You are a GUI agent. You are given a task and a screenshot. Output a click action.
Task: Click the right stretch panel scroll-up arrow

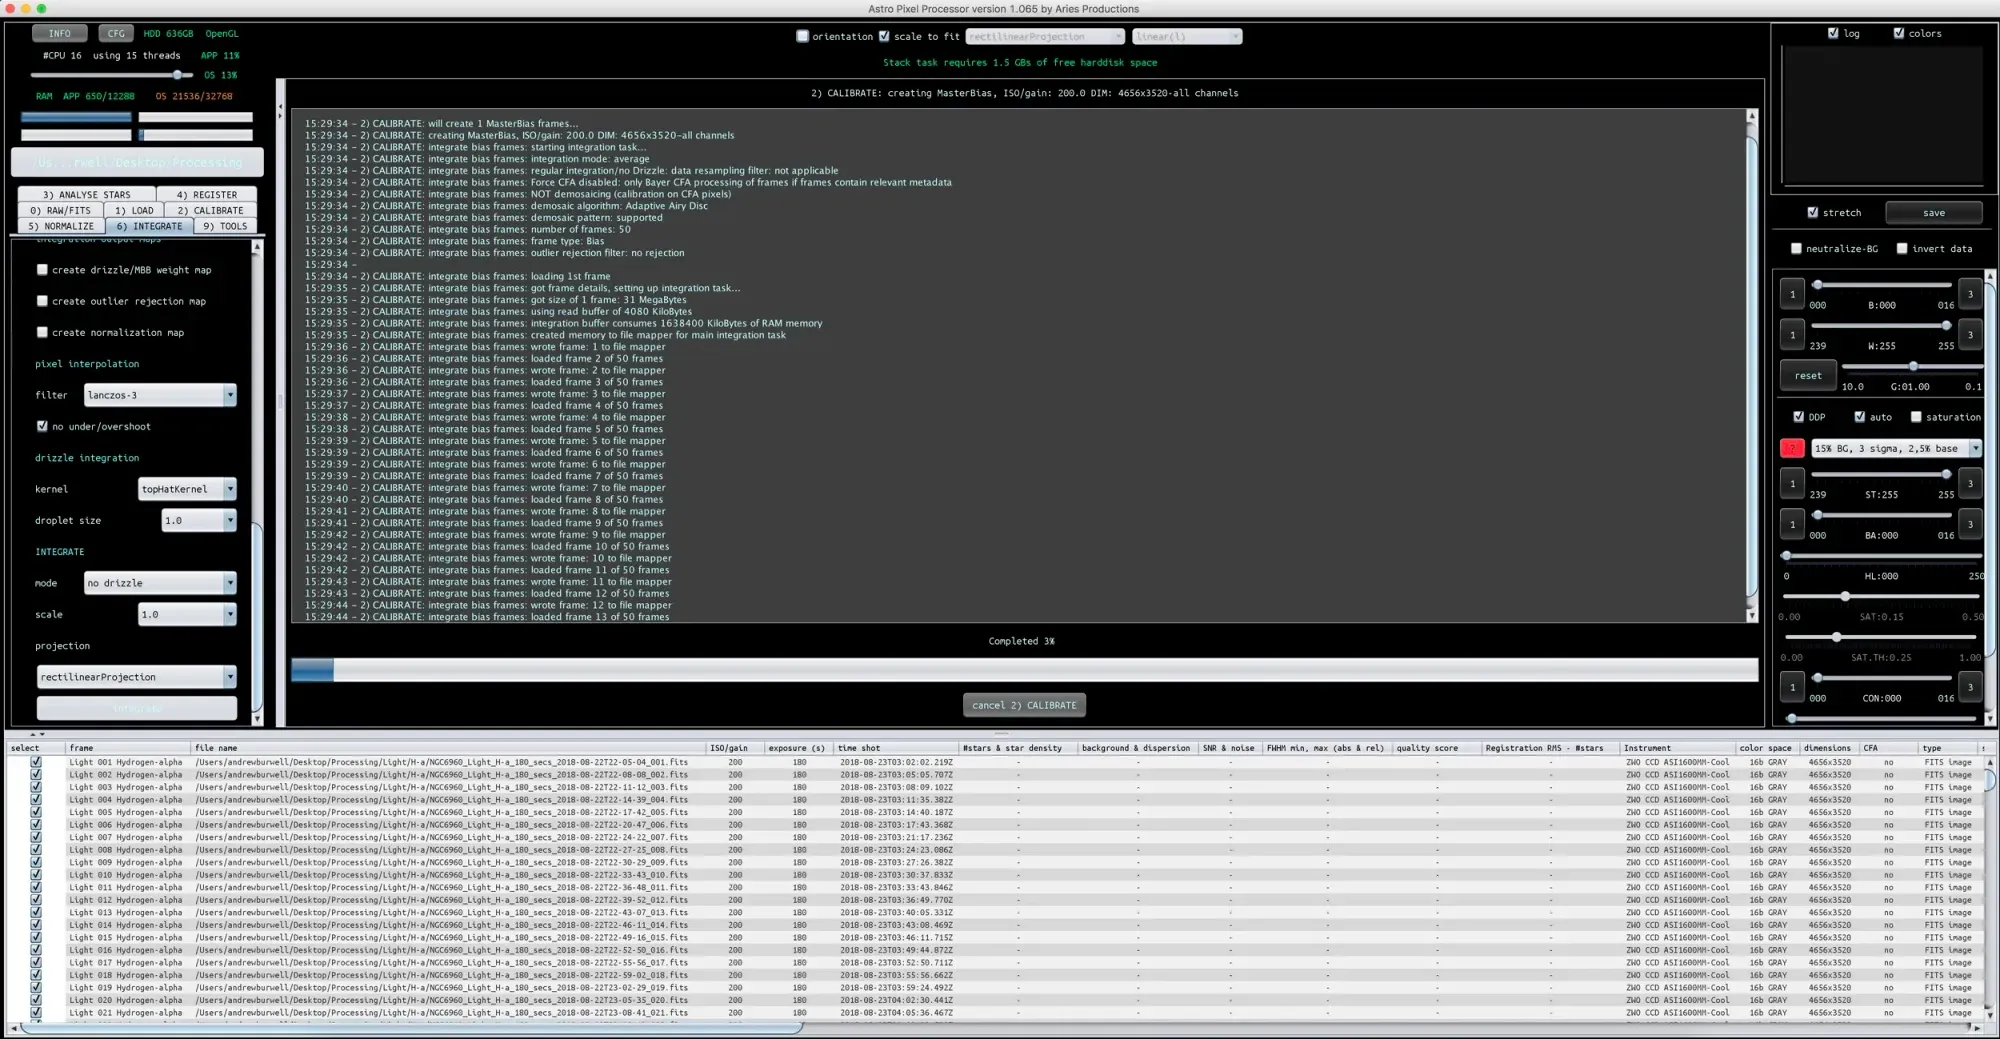(1989, 276)
